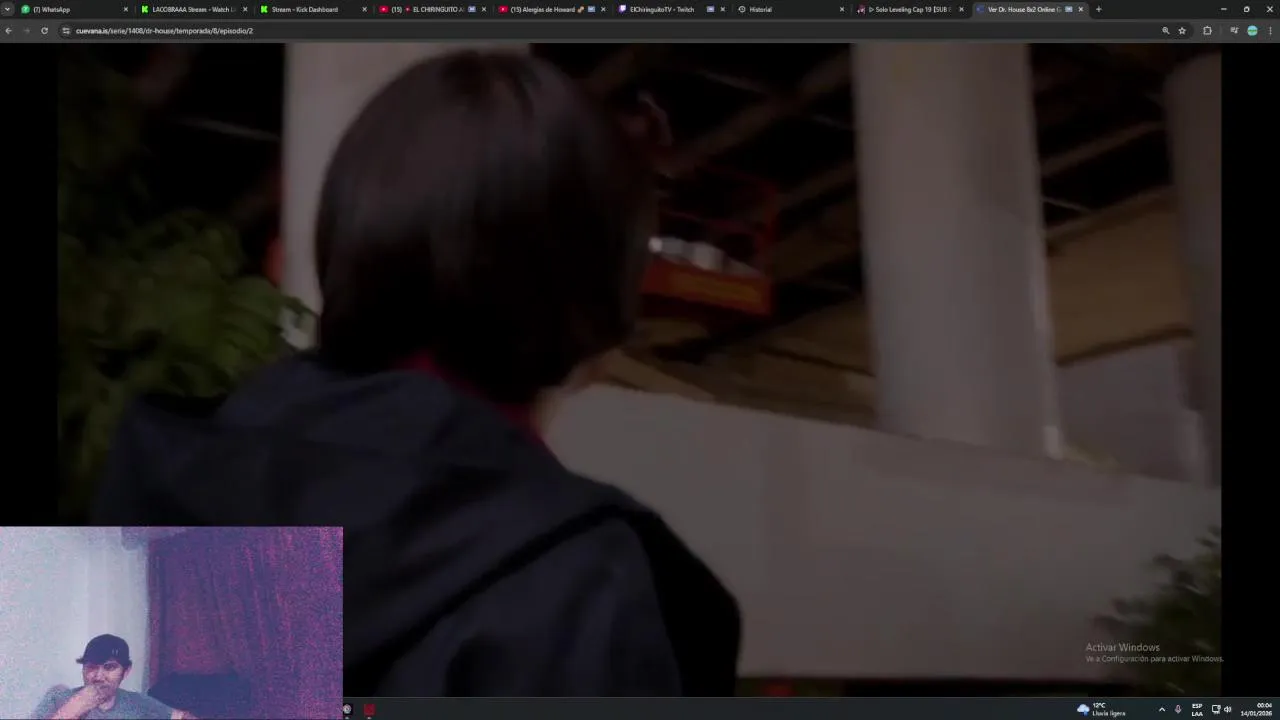Open the media control icon in toolbar
This screenshot has width=1280, height=720.
1234,30
